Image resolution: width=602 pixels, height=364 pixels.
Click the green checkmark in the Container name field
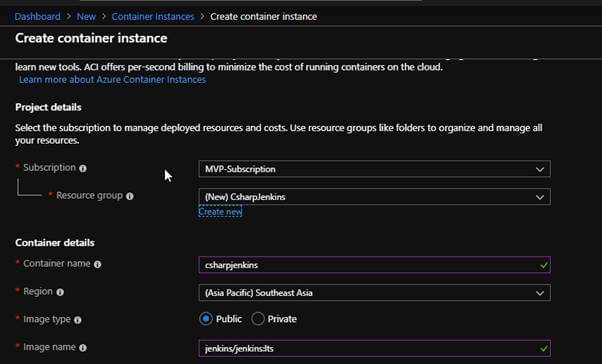pos(543,265)
